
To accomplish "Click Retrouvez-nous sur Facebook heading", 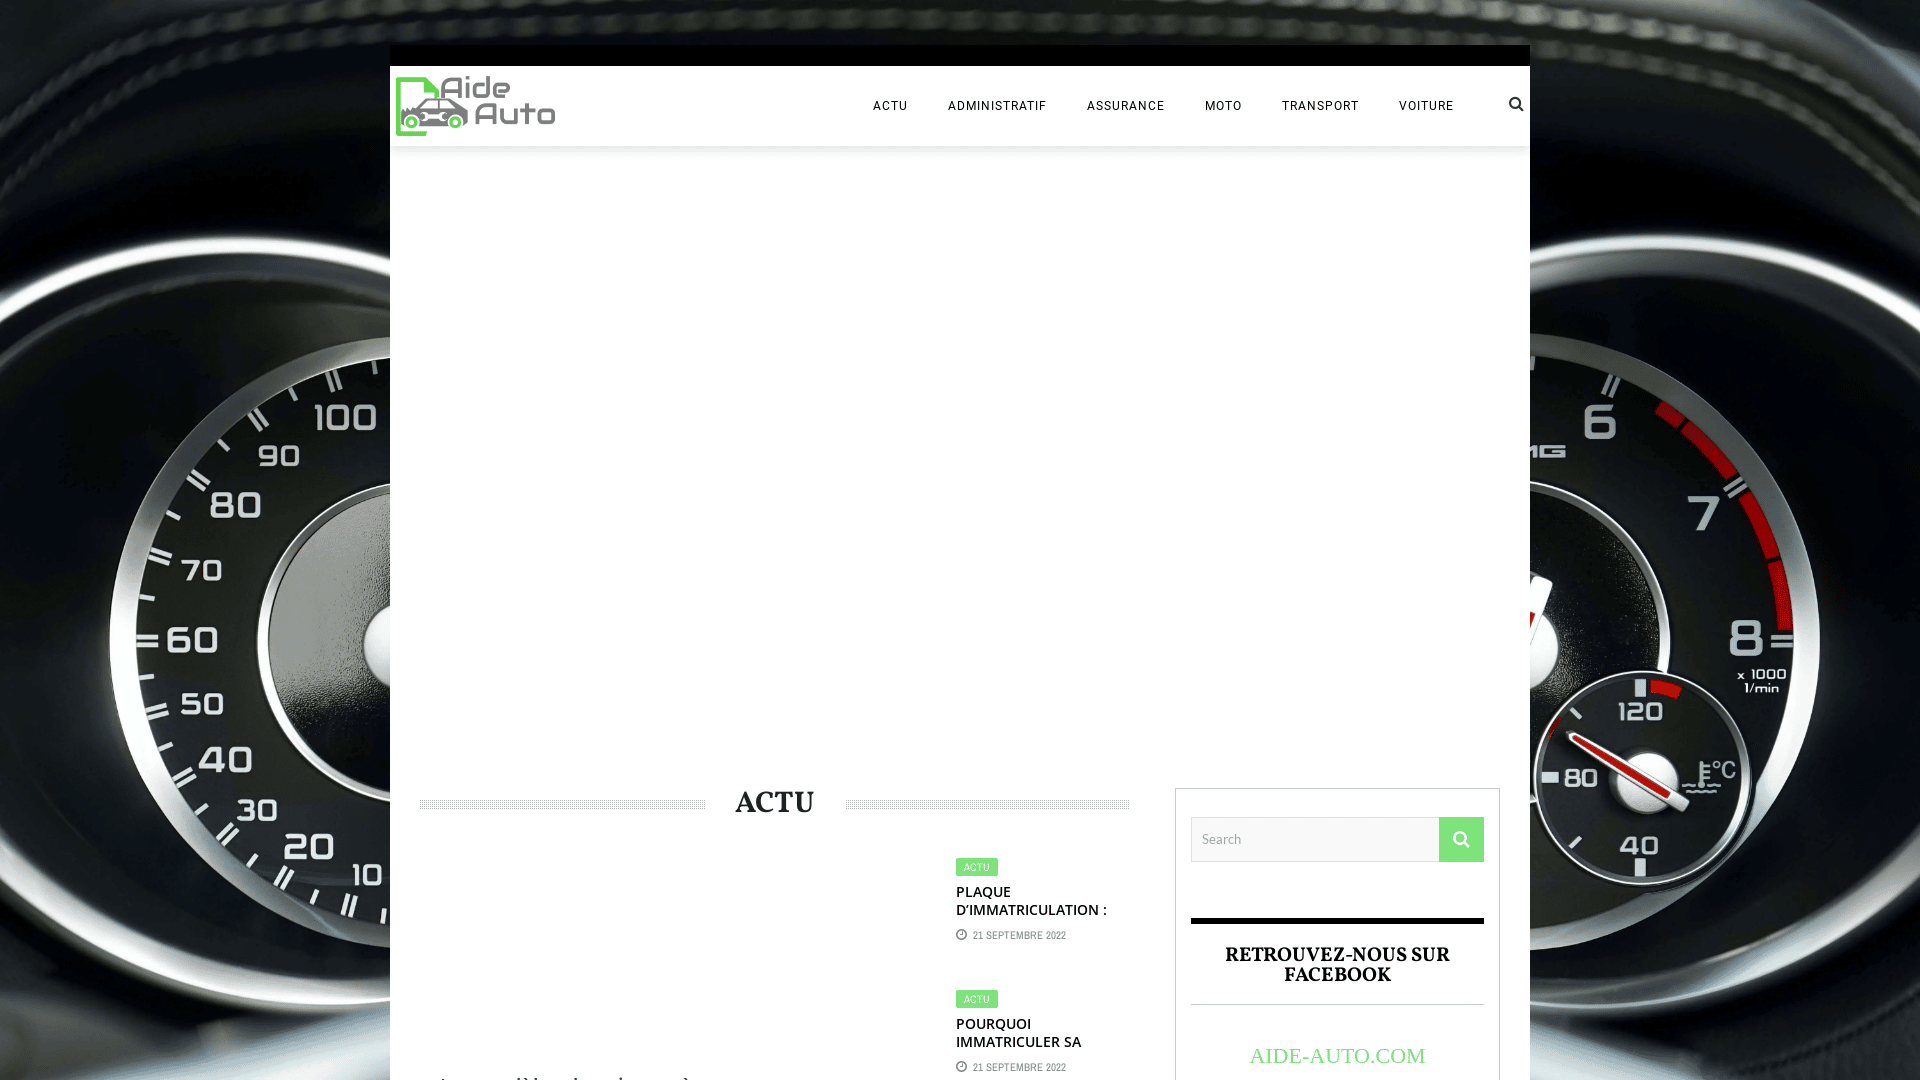I will [x=1337, y=965].
